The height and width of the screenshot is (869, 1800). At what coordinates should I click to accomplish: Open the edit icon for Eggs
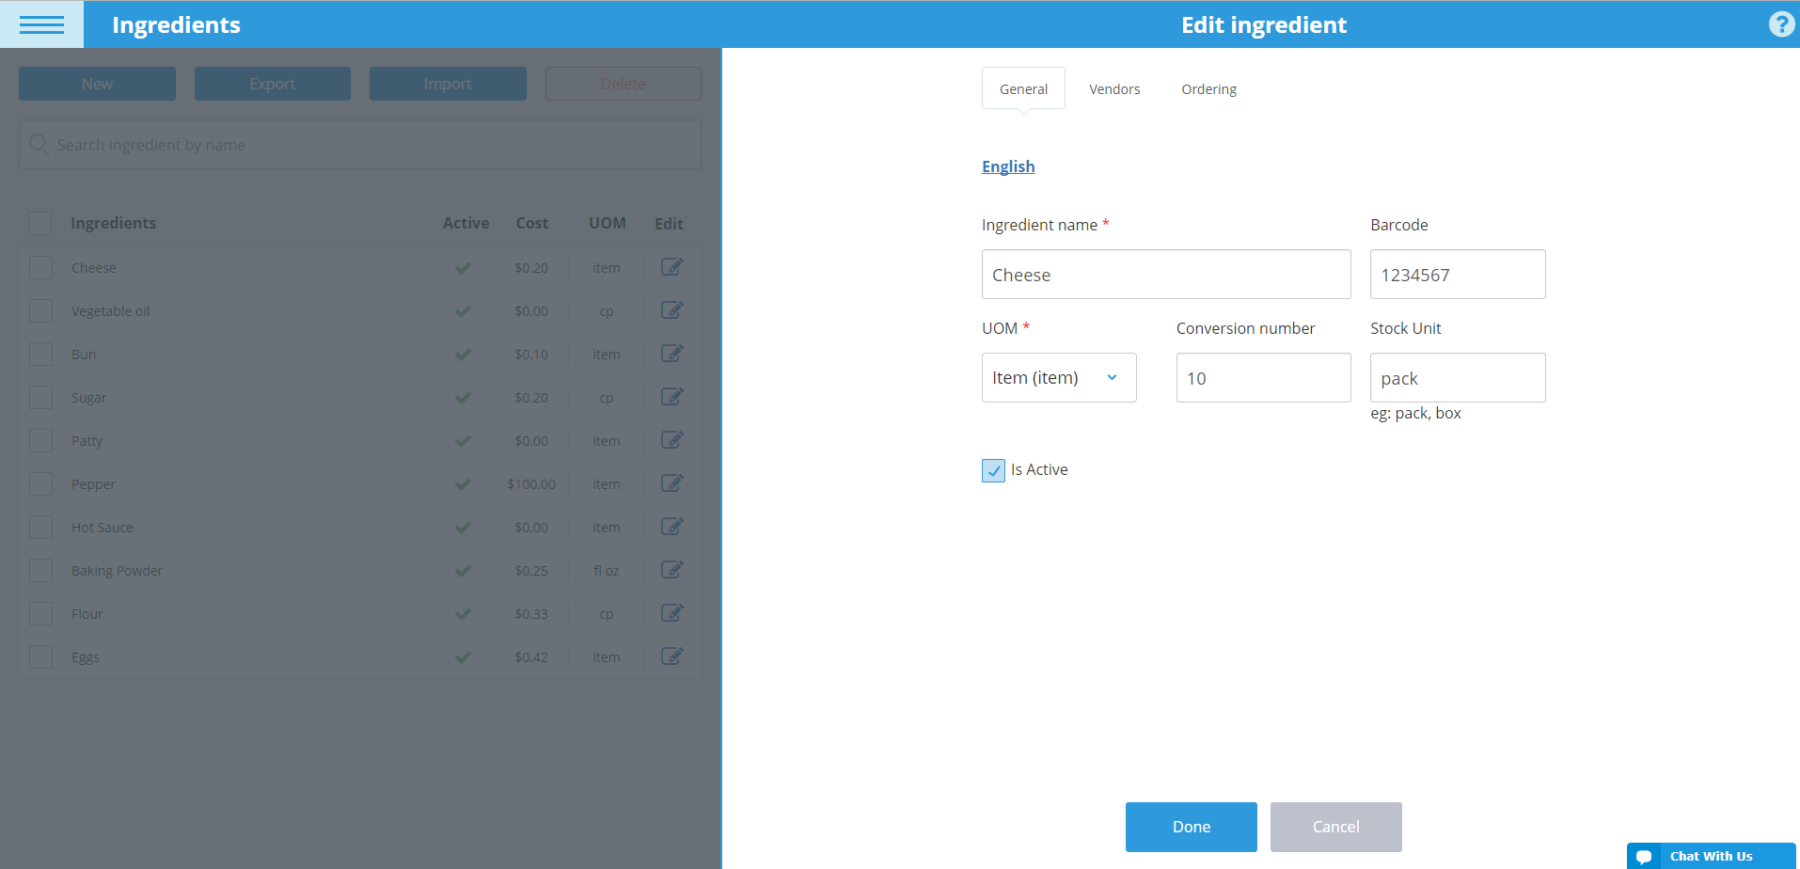click(x=672, y=656)
